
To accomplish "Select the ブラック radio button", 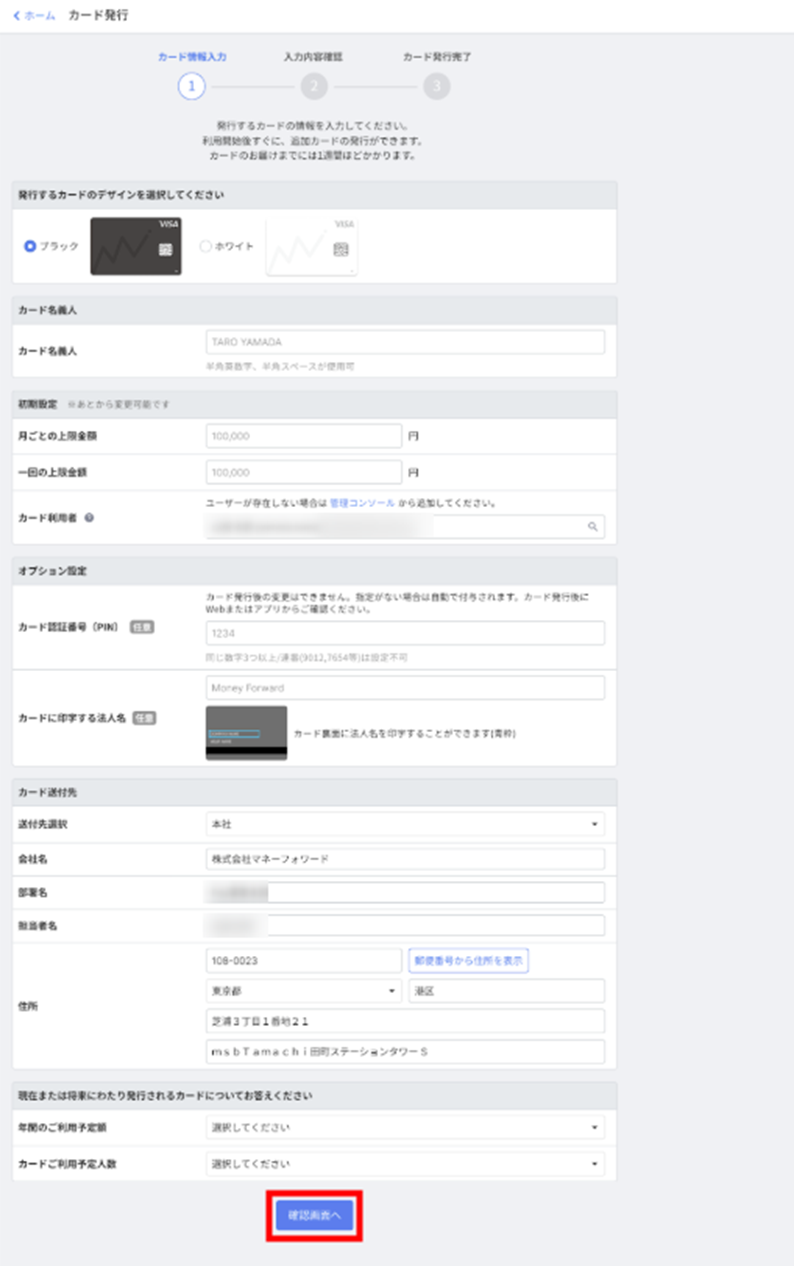I will click(30, 246).
